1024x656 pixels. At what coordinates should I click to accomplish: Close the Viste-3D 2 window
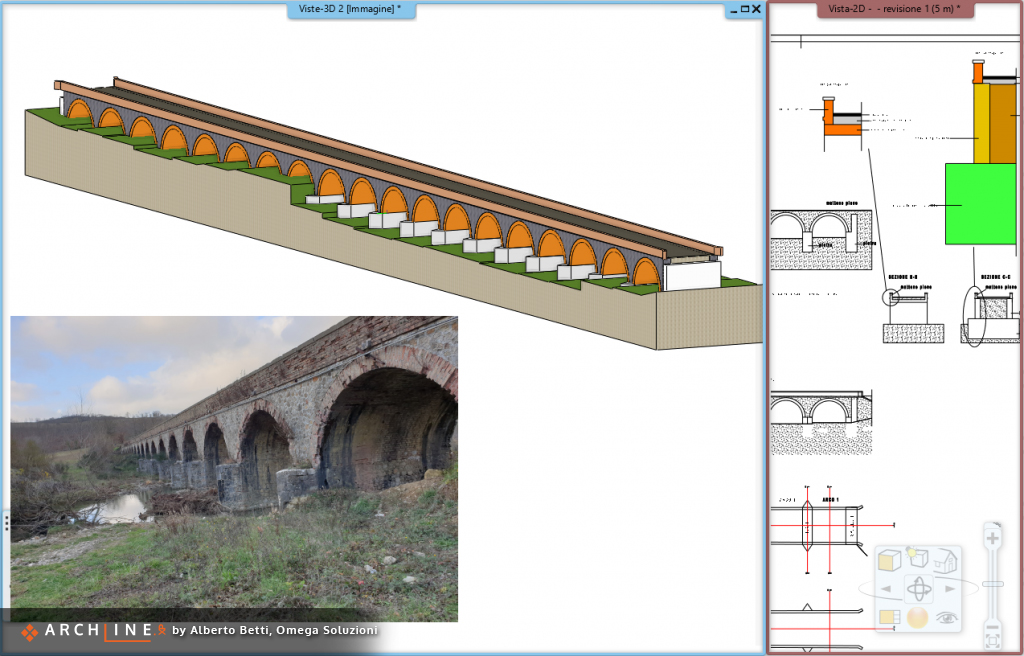click(x=756, y=9)
